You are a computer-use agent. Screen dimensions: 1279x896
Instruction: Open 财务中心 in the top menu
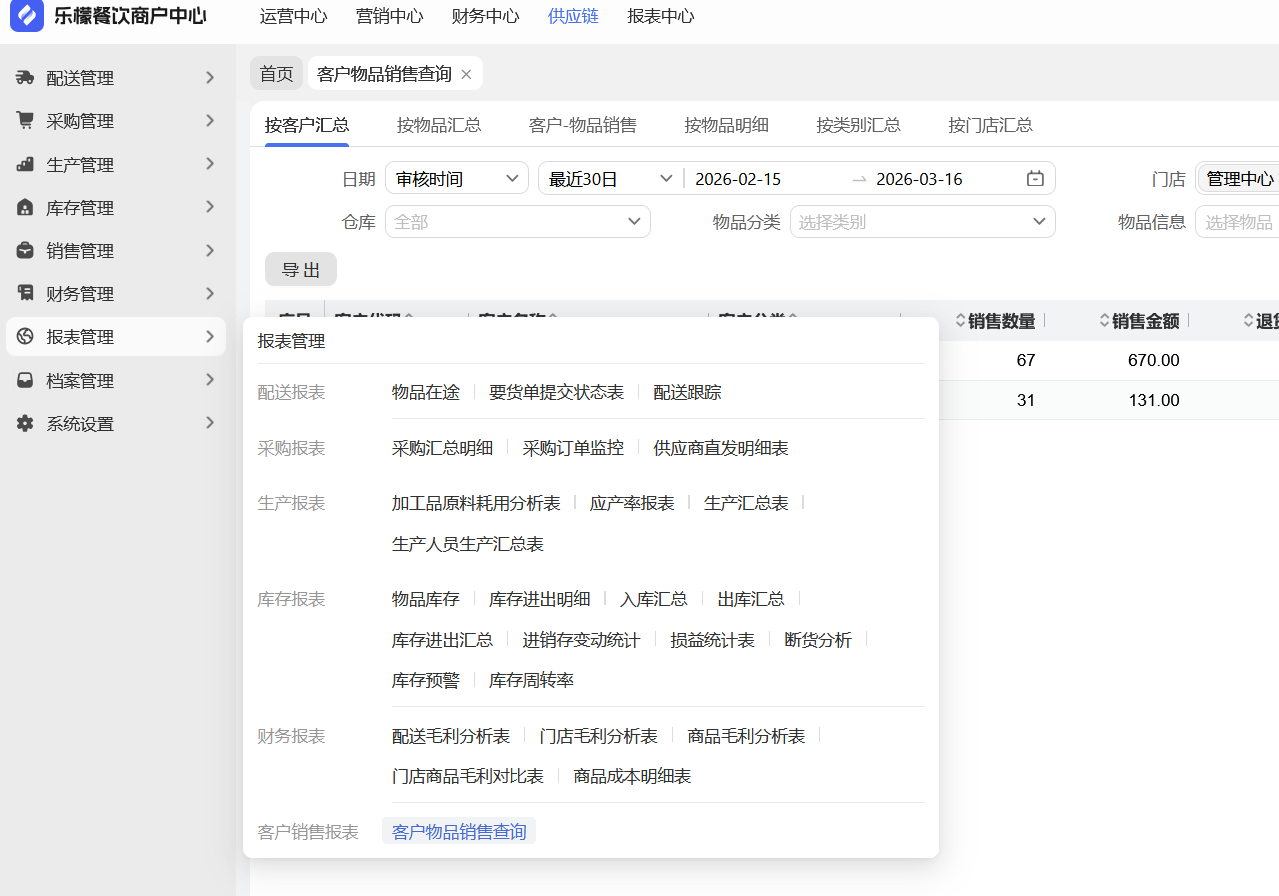coord(485,16)
